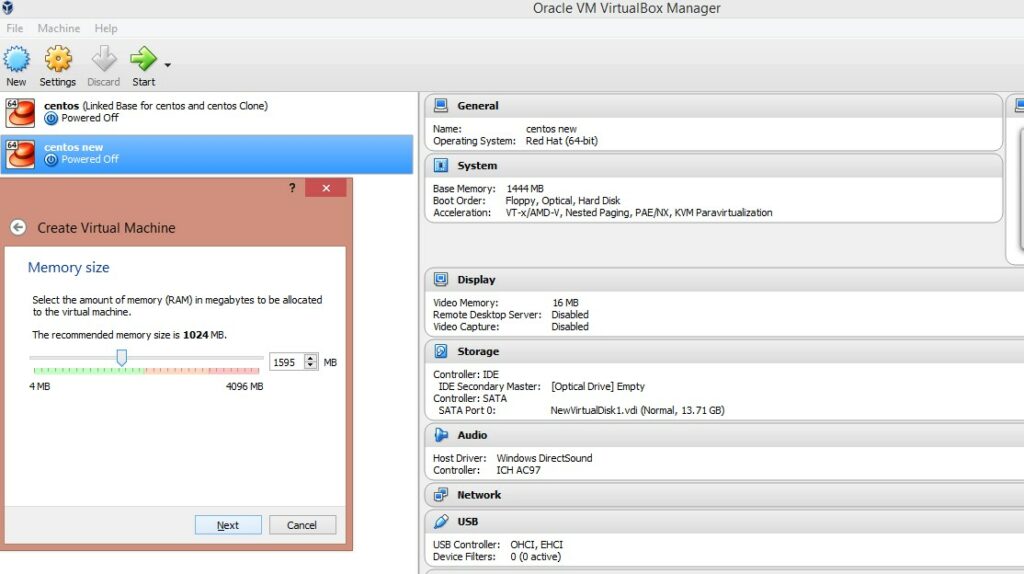Click the Network section icon
The height and width of the screenshot is (574, 1024).
tap(441, 495)
